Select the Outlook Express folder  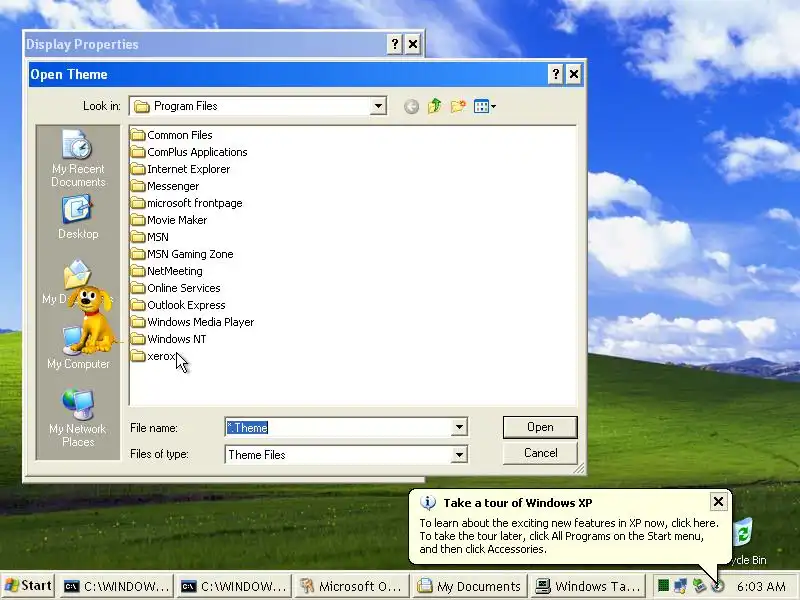coord(178,305)
